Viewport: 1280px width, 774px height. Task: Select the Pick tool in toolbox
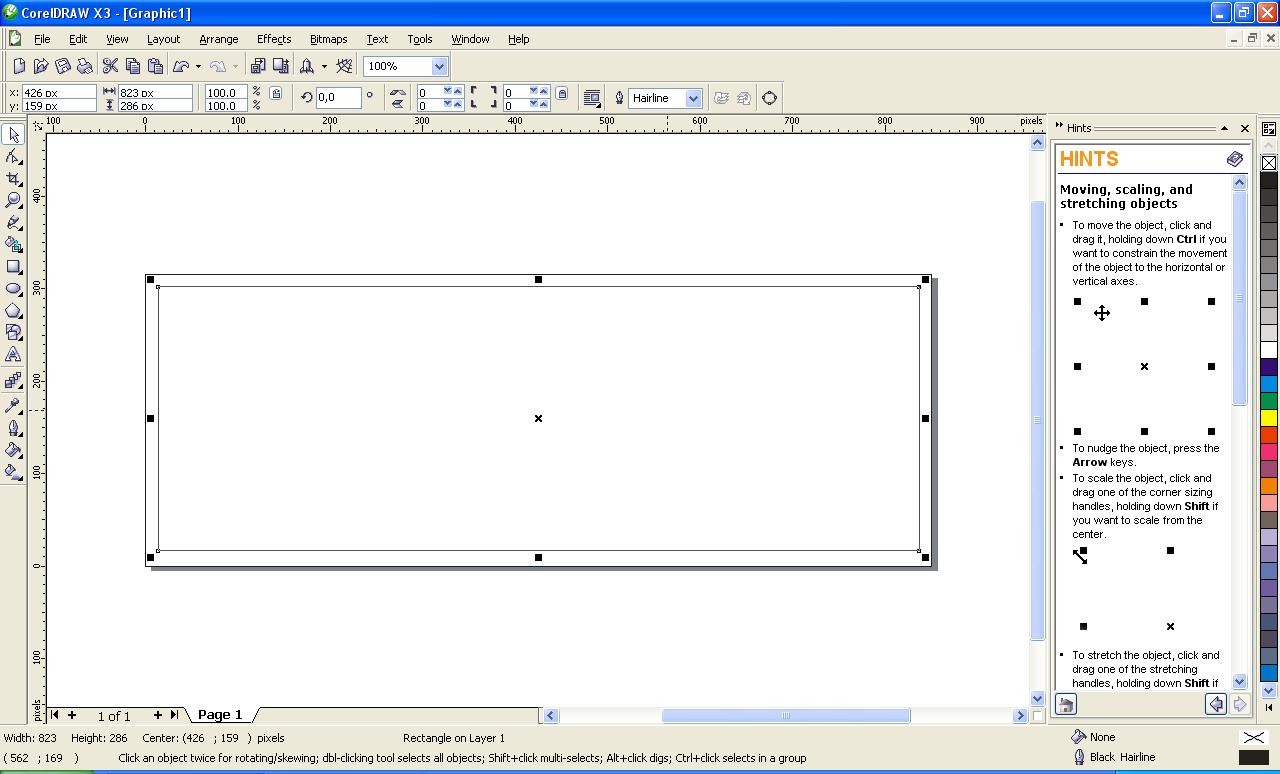14,134
